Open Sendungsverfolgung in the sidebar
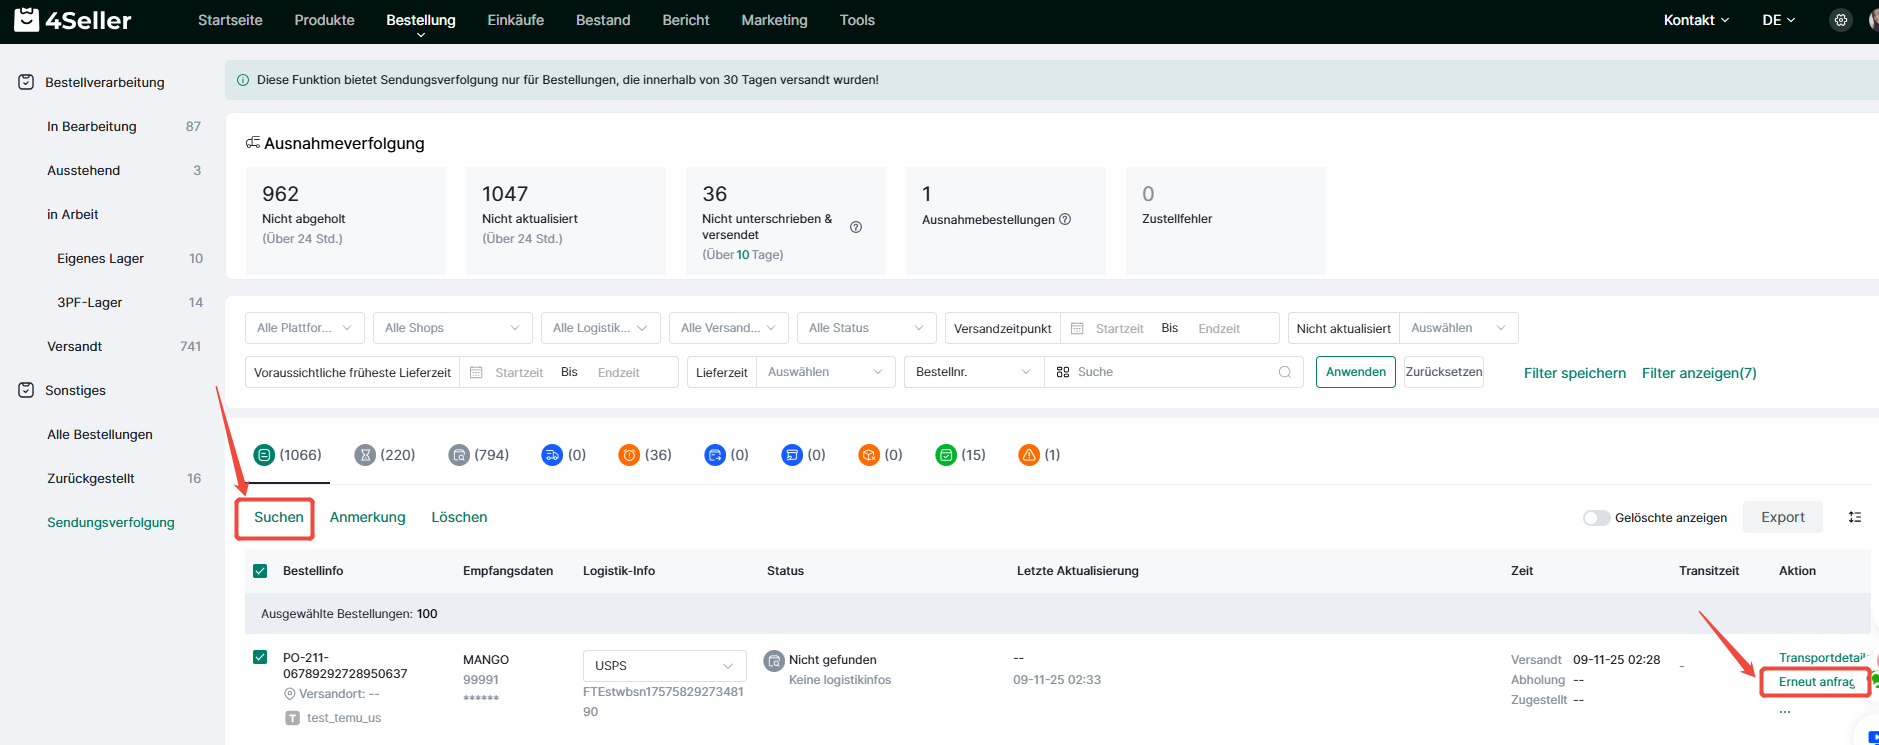 pyautogui.click(x=111, y=522)
